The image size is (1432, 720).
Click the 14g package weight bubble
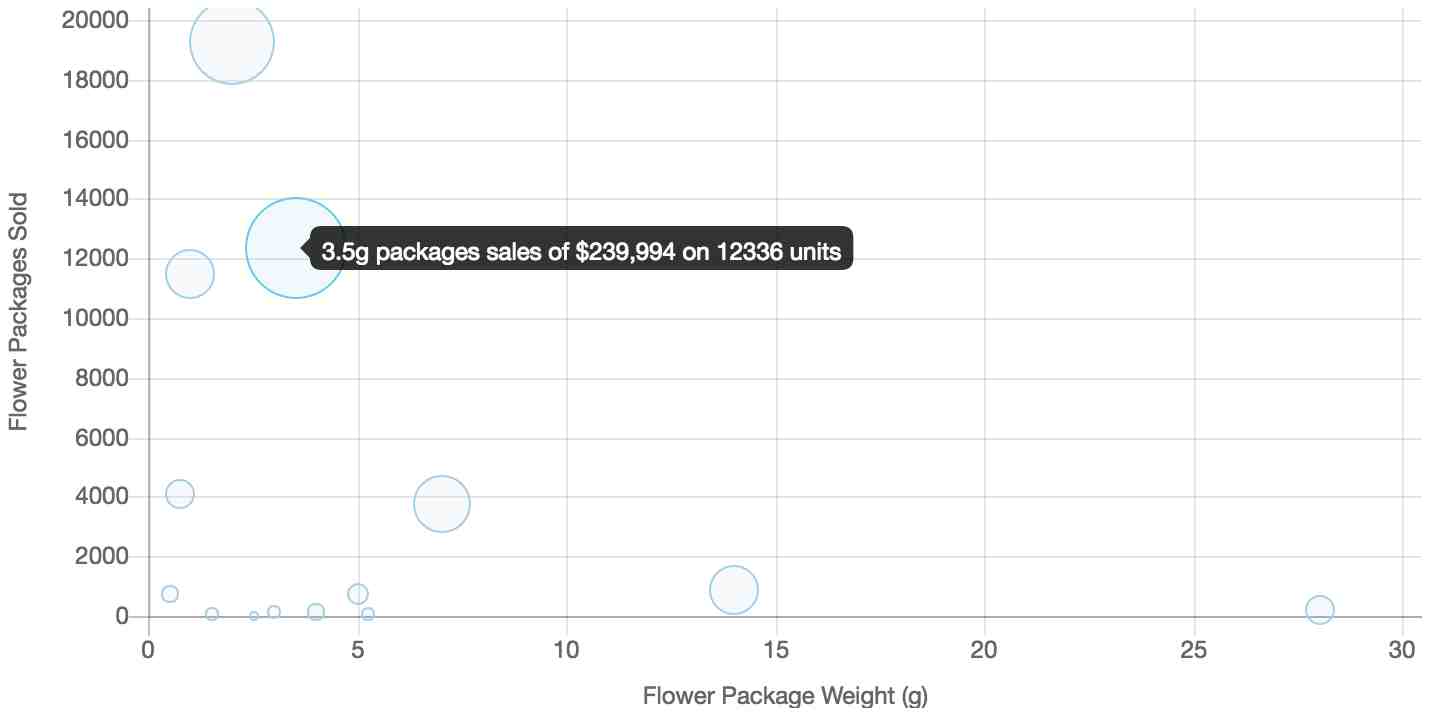734,590
